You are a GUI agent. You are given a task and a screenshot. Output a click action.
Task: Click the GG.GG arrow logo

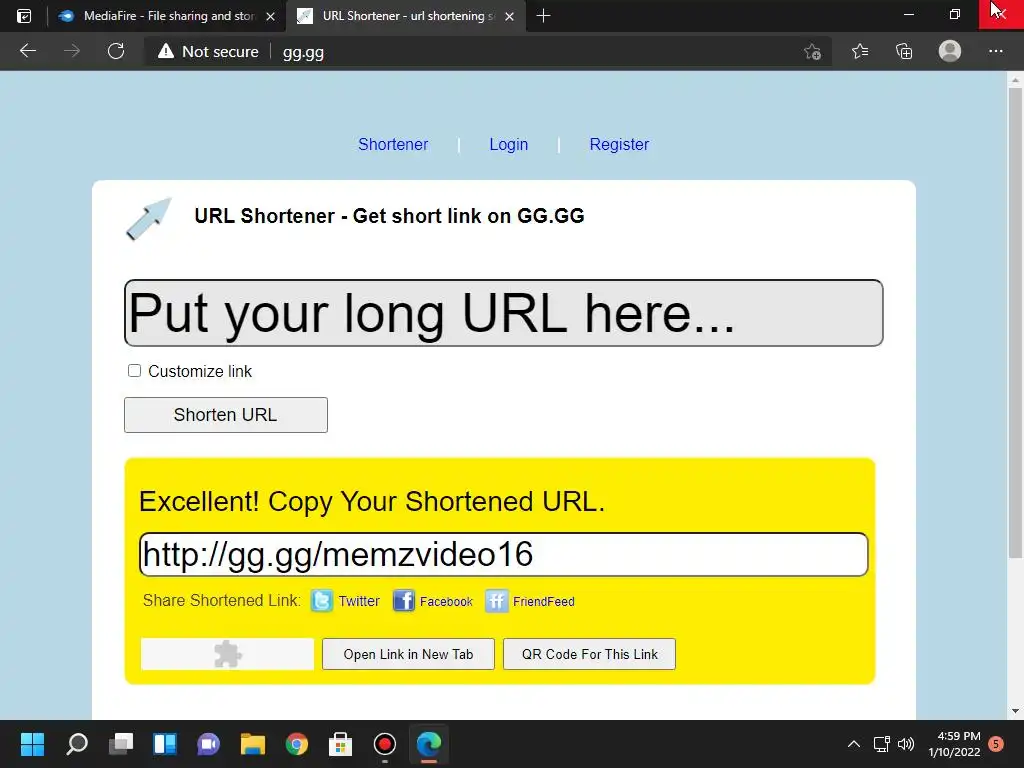149,219
